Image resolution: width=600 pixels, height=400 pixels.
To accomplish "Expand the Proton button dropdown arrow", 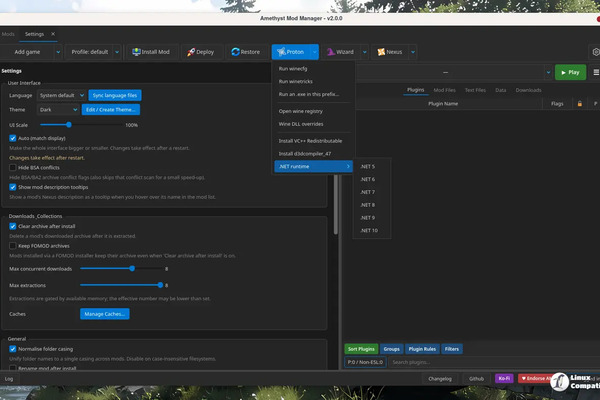I will click(315, 52).
